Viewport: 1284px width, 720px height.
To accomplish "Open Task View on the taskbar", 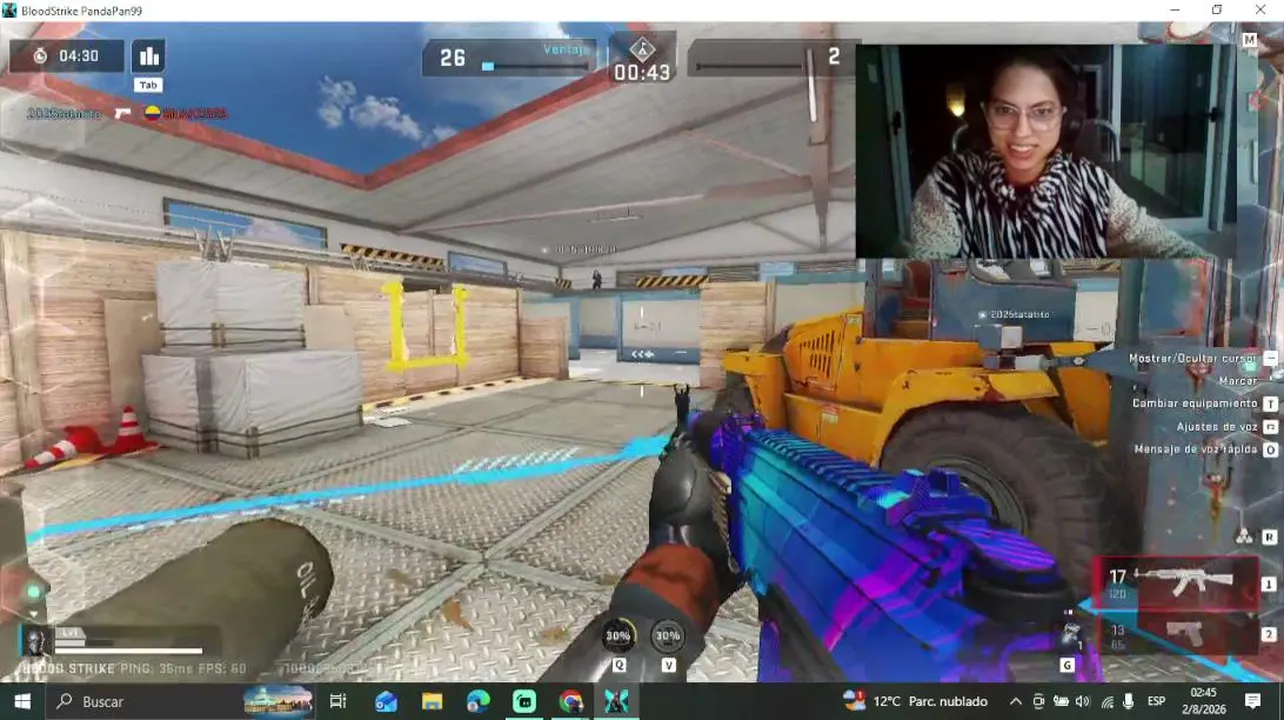I will tap(338, 701).
